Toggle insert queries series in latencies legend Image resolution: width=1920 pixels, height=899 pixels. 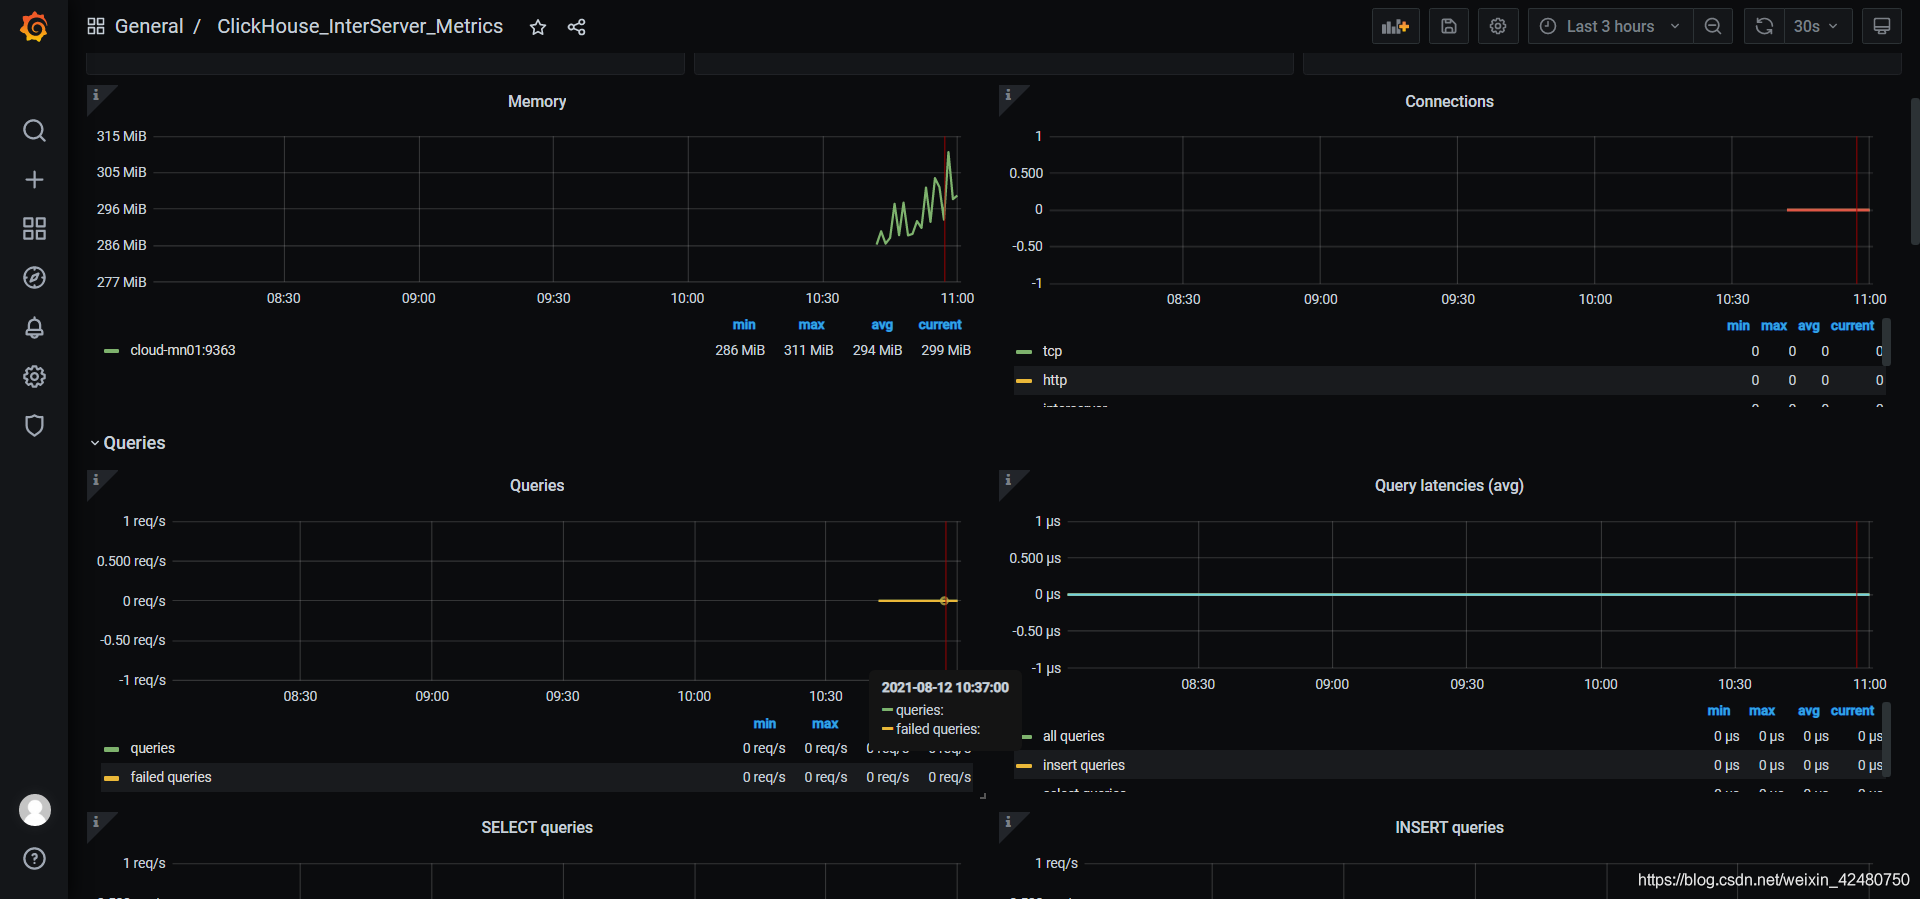pos(1083,765)
